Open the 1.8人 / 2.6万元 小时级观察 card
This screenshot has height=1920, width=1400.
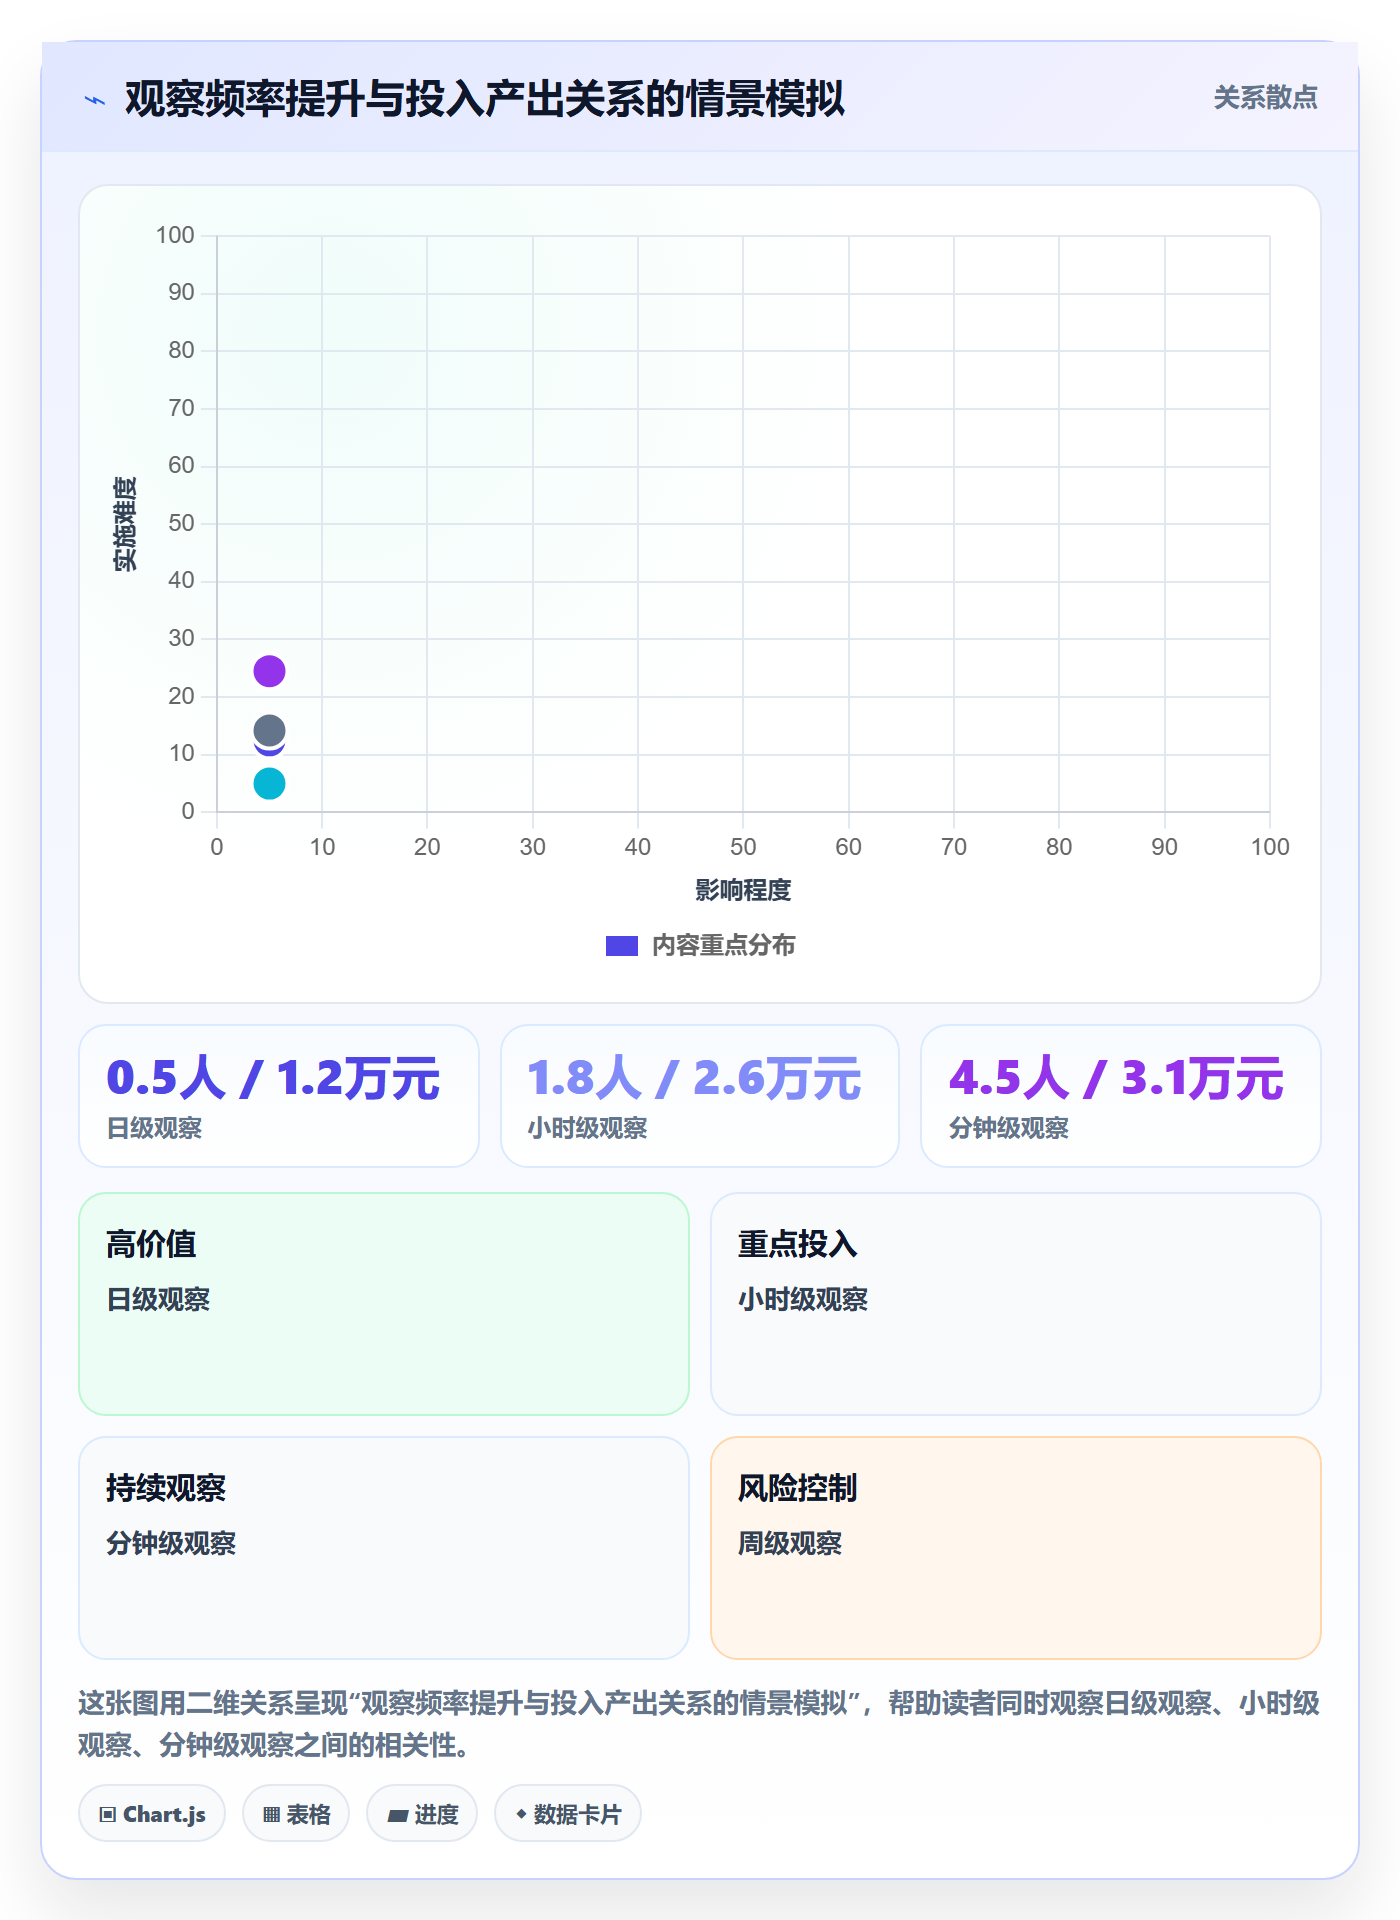tap(700, 1096)
